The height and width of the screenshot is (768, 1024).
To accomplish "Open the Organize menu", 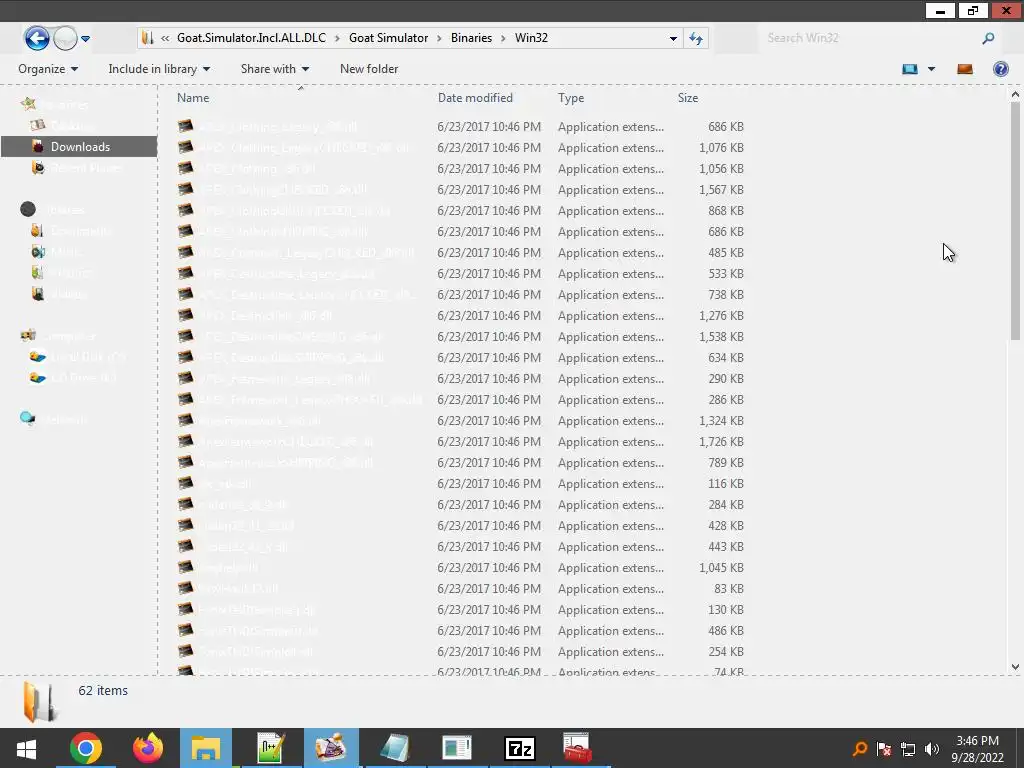I will 48,69.
